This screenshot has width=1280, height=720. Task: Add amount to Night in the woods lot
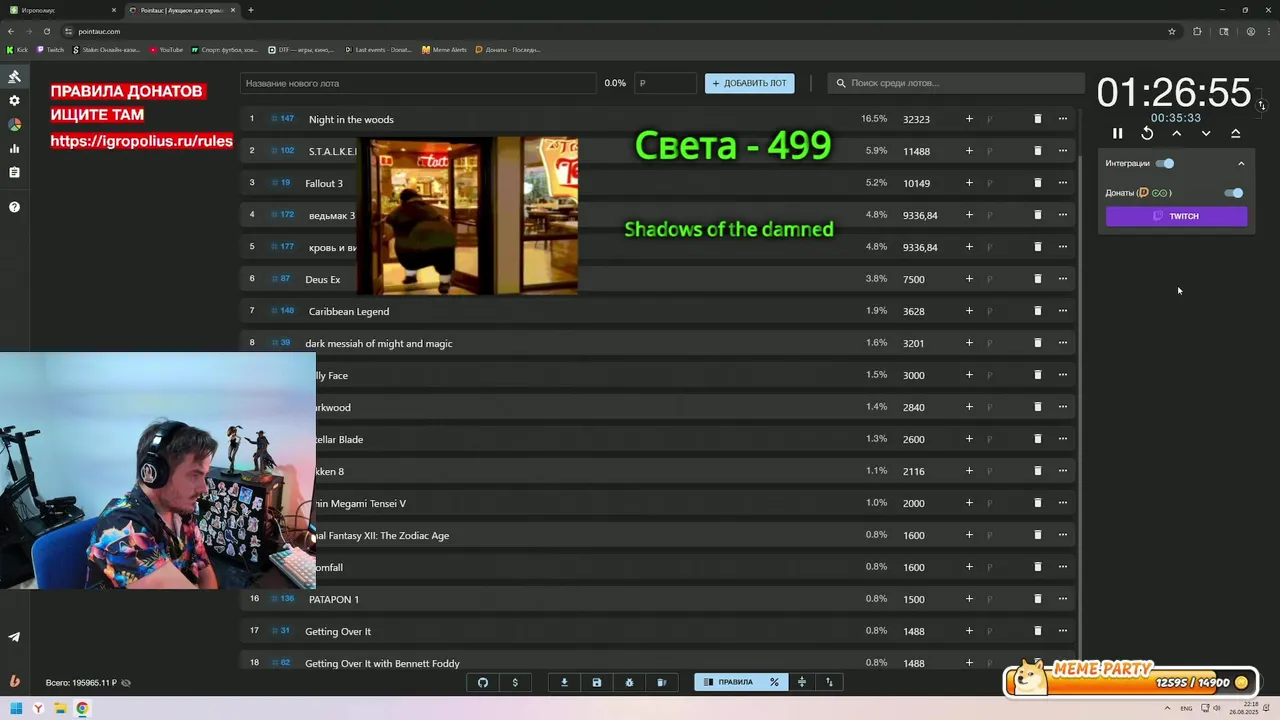pos(969,119)
